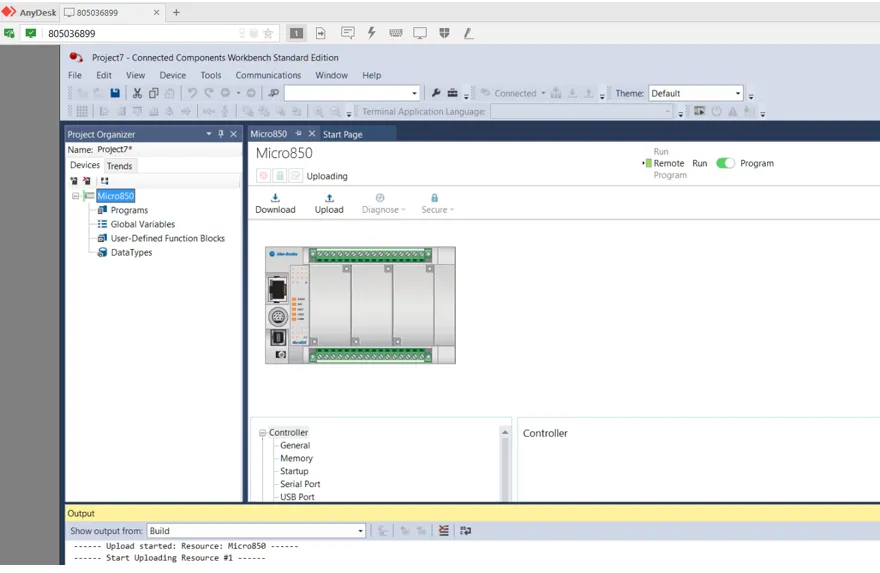
Task: Open the Theme Default dropdown
Action: click(737, 93)
